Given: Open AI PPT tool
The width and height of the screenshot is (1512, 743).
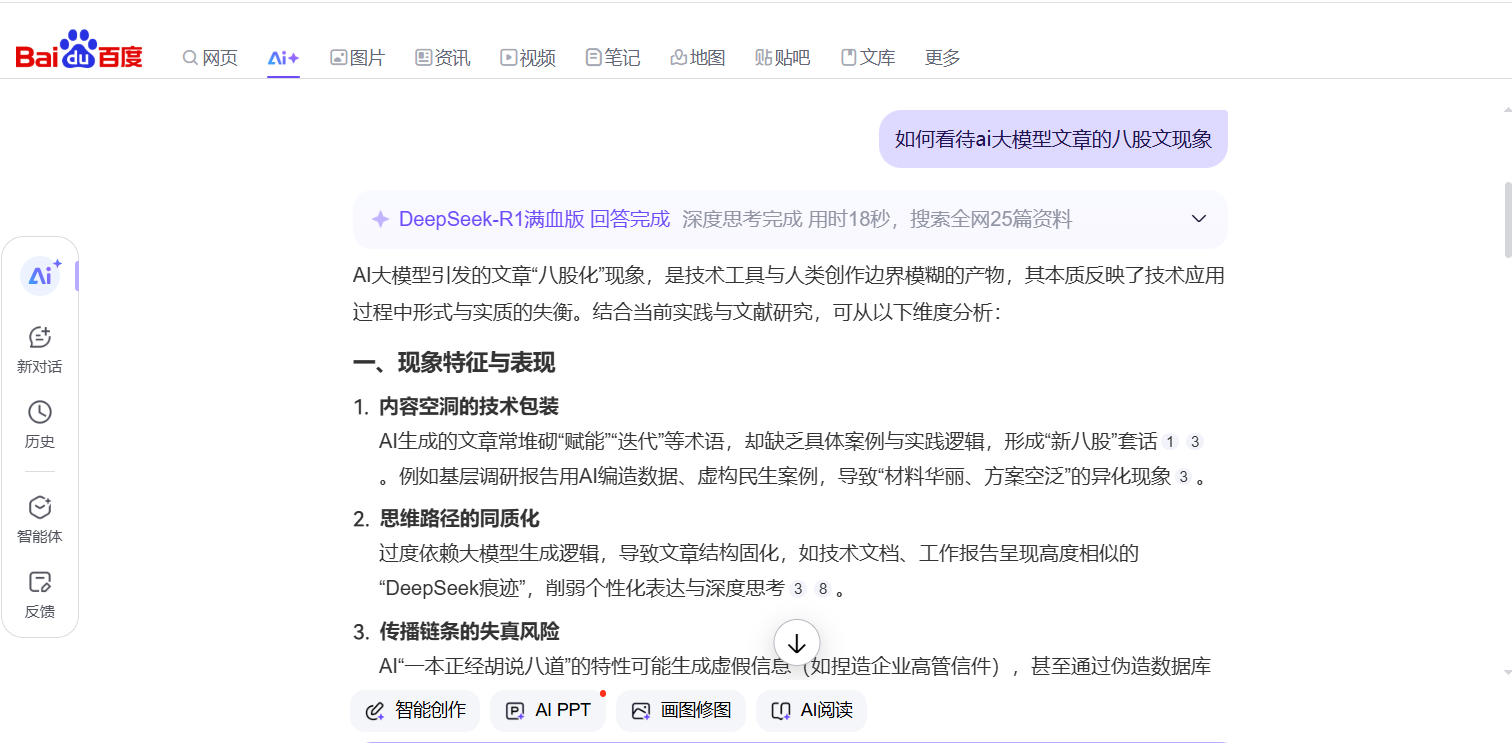Looking at the screenshot, I should pos(548,711).
